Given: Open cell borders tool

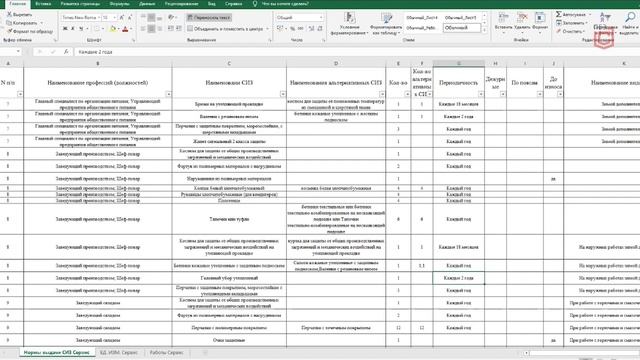Looking at the screenshot, I should coord(97,29).
